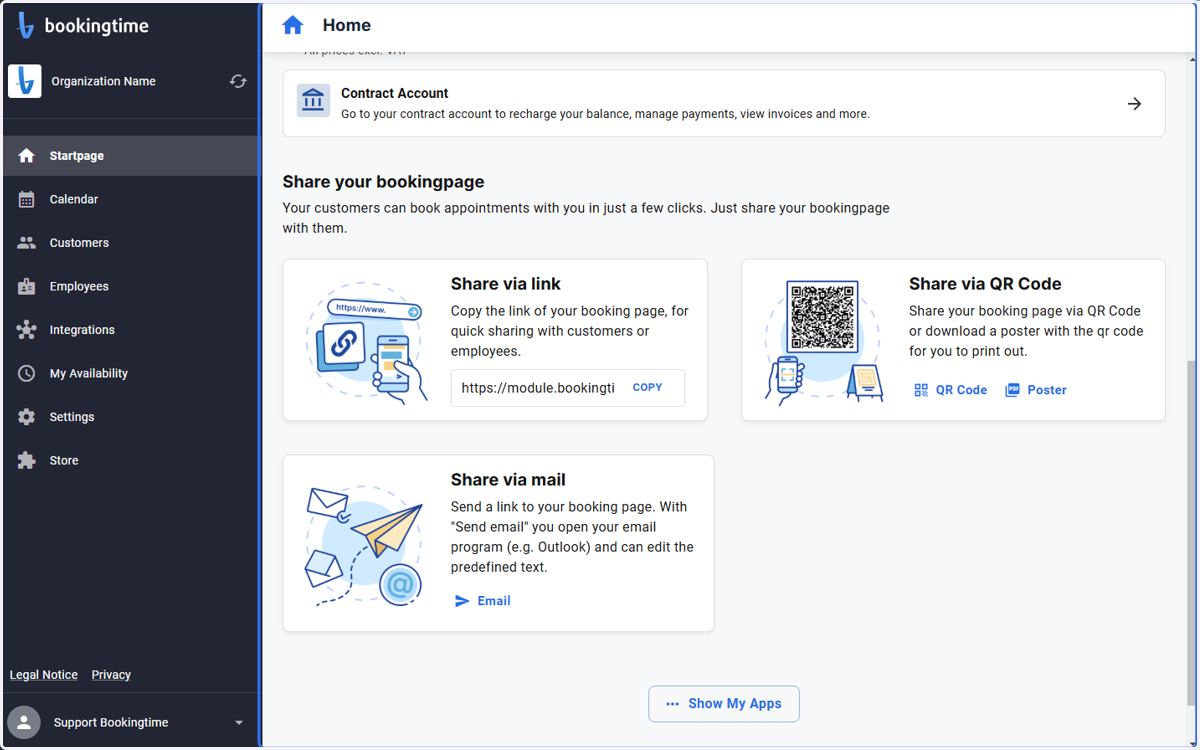Click the Poster PDF icon

(1012, 390)
